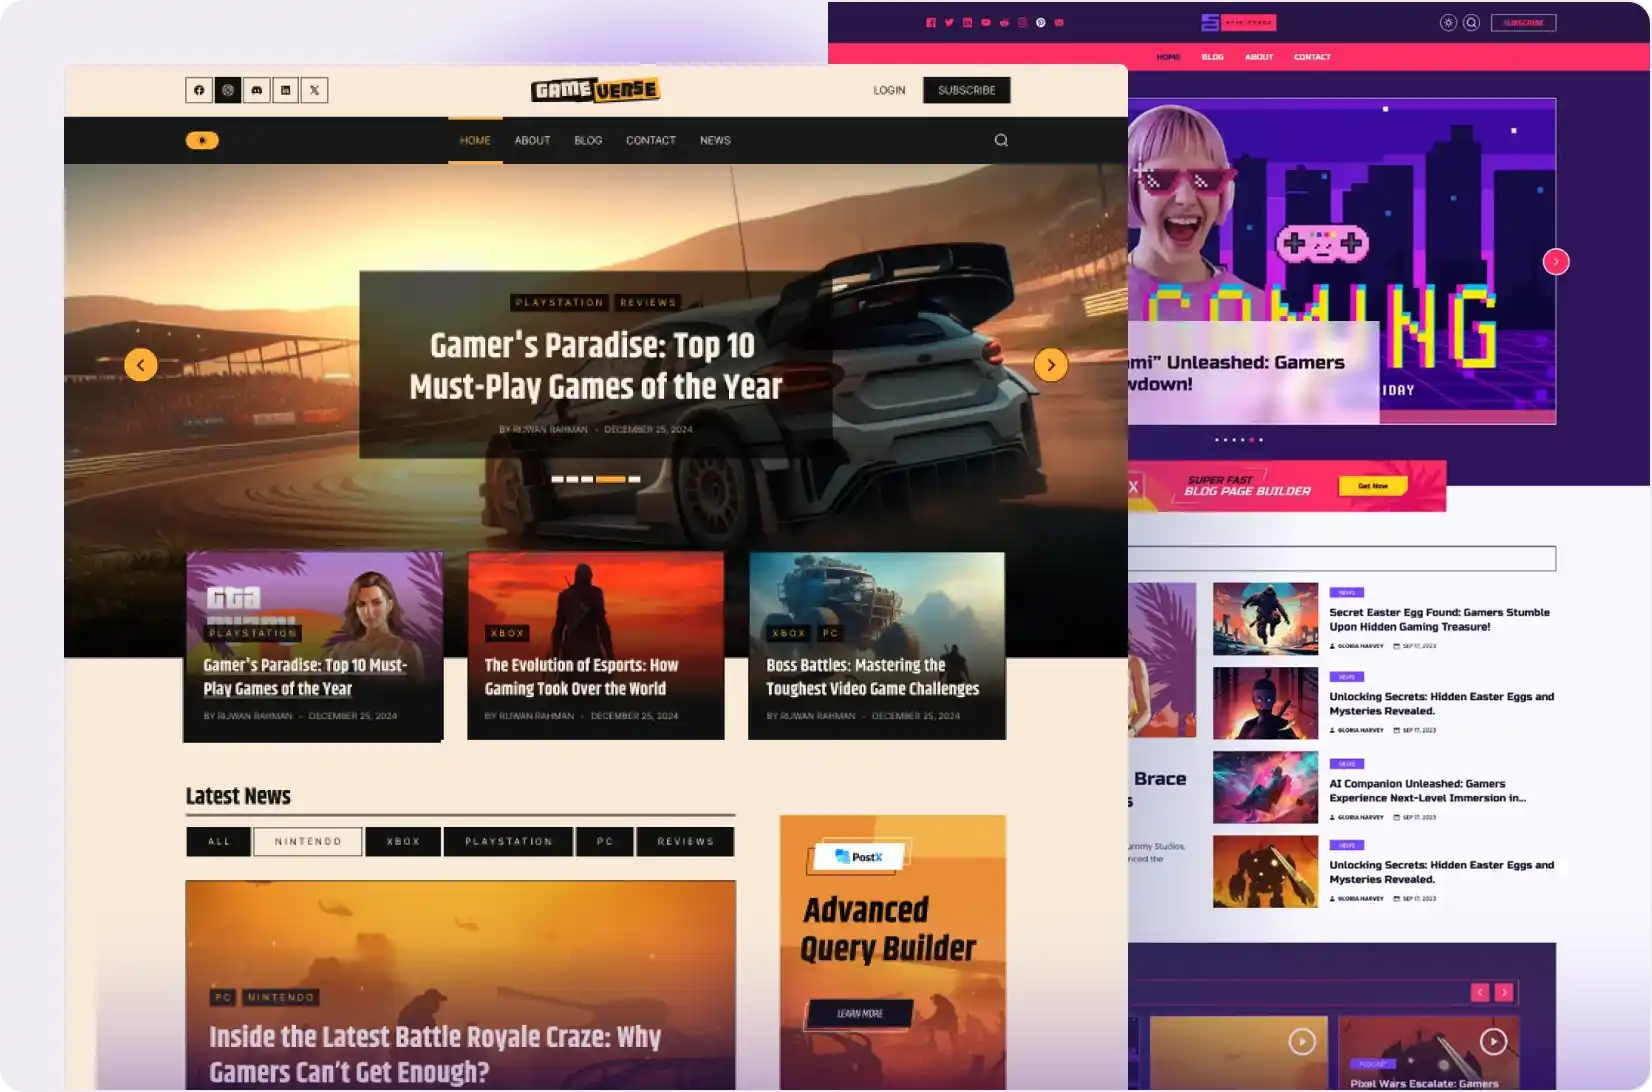Image resolution: width=1652 pixels, height=1092 pixels.
Task: Click the Facebook icon in GameVerse header
Action: [x=199, y=90]
